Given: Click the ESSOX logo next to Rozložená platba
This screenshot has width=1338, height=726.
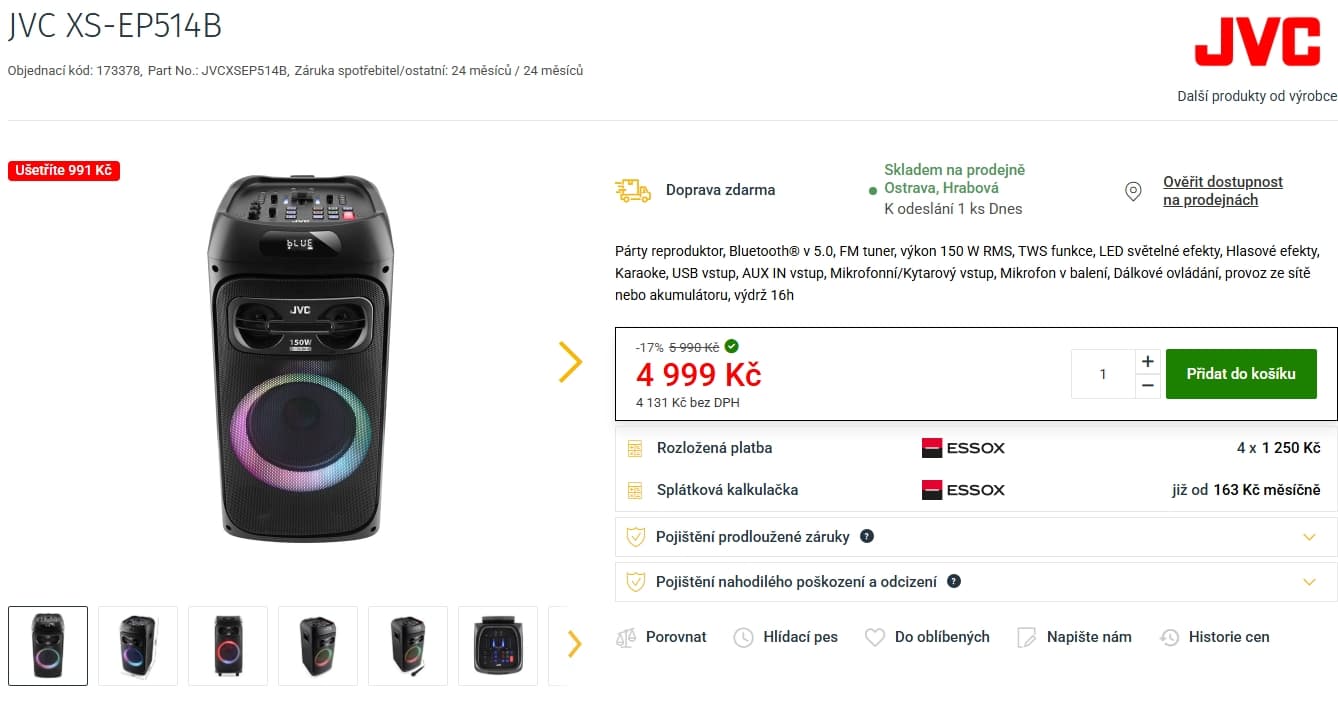Looking at the screenshot, I should coord(963,448).
